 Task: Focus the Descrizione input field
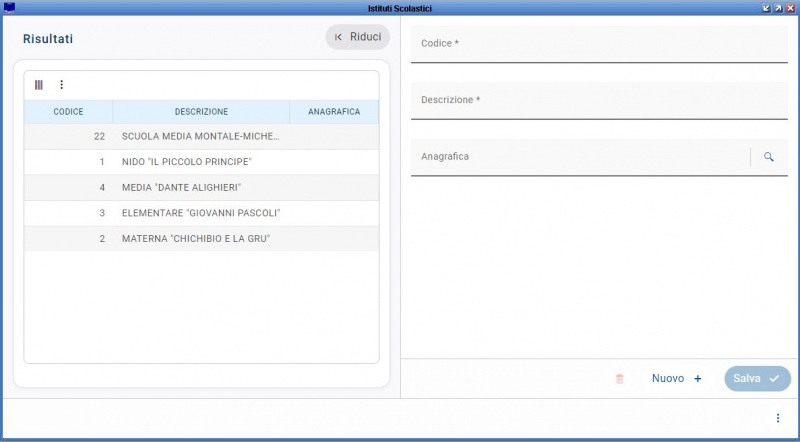point(599,101)
